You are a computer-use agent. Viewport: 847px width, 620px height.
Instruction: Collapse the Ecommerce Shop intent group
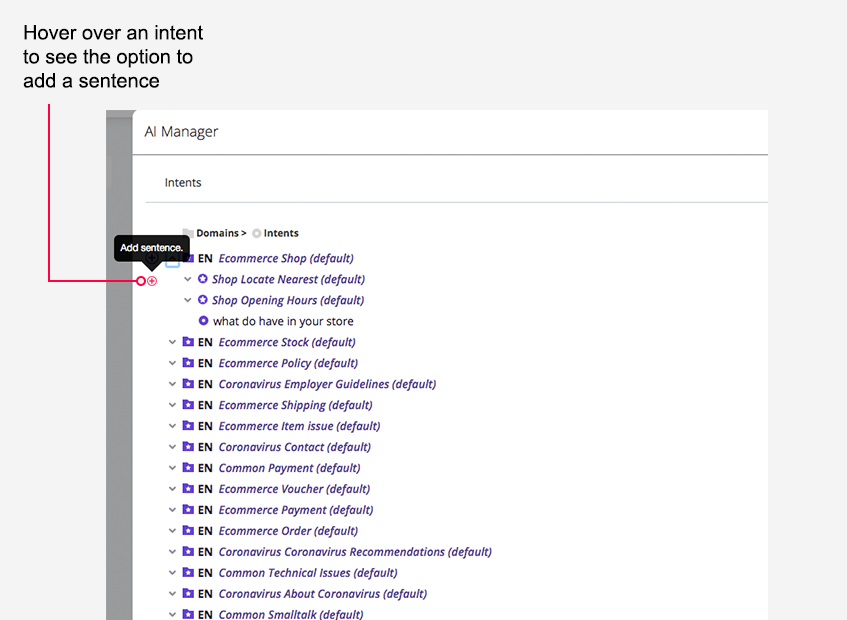pyautogui.click(x=172, y=258)
